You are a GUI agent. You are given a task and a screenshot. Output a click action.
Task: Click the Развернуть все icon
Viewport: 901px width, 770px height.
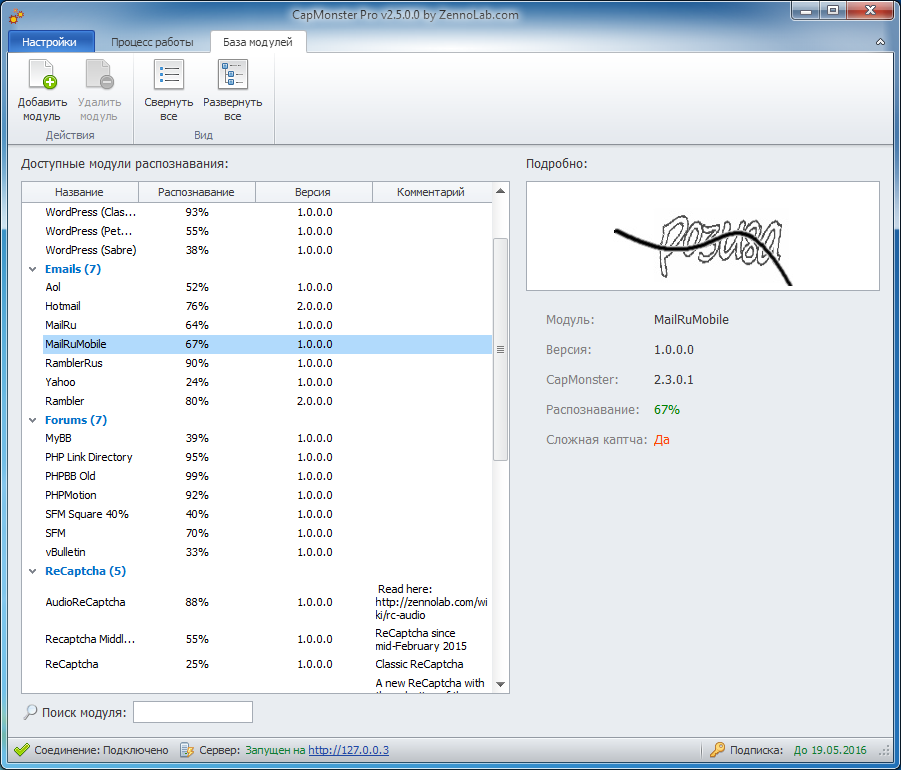point(233,75)
